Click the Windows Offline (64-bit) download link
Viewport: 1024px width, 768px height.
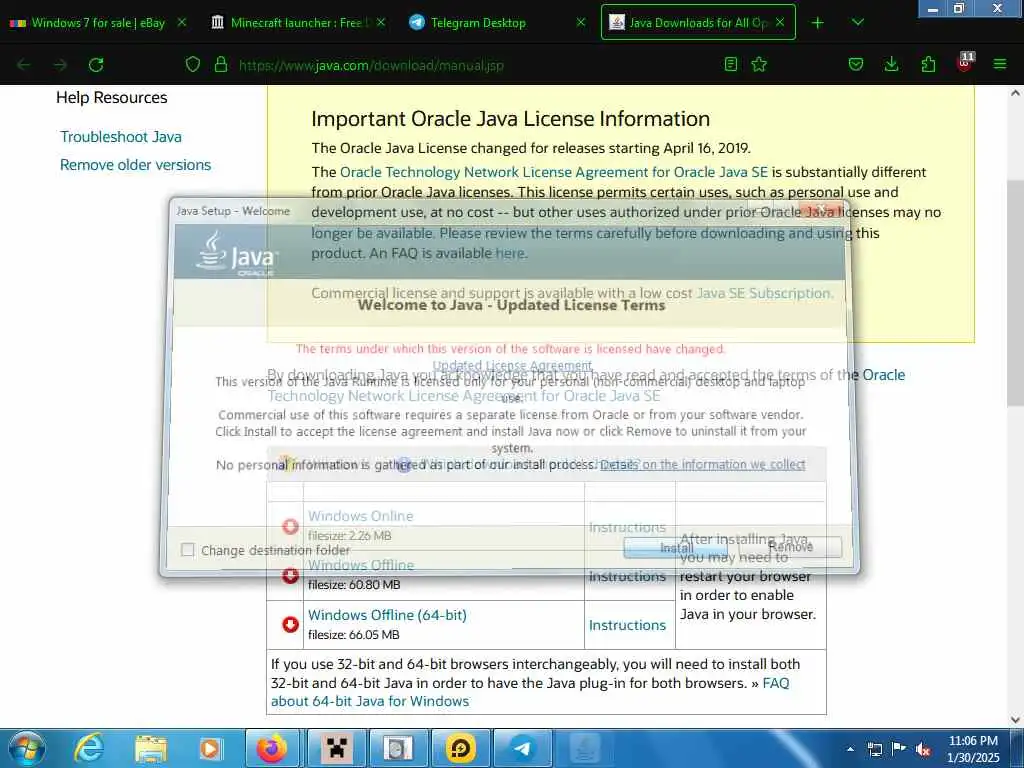click(387, 615)
